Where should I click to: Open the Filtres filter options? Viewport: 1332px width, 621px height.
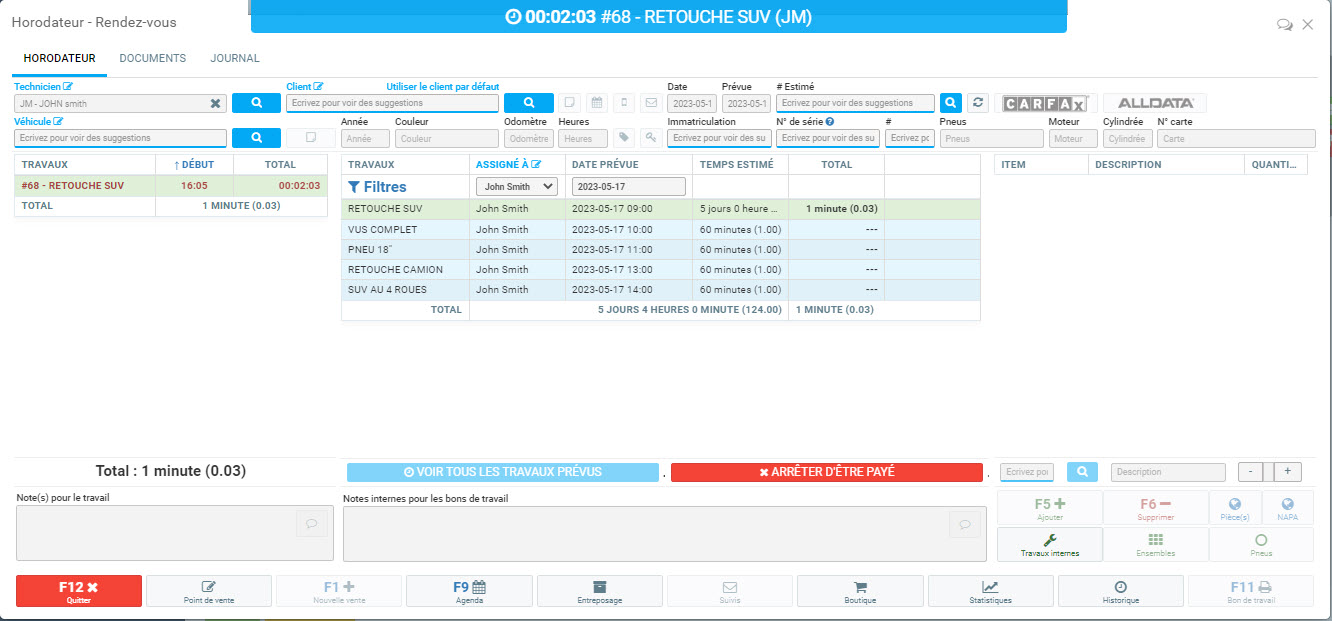377,186
